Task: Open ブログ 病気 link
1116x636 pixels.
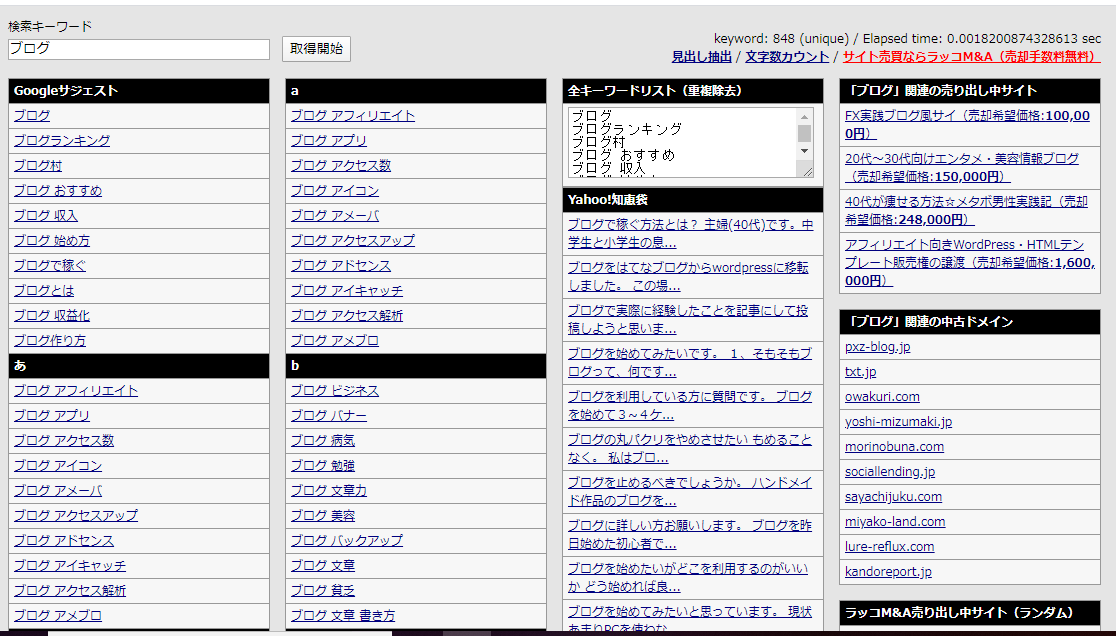Action: (322, 440)
